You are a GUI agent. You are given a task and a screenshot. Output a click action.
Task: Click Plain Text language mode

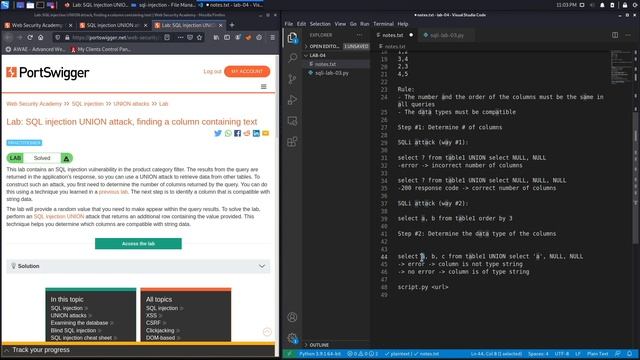598,354
